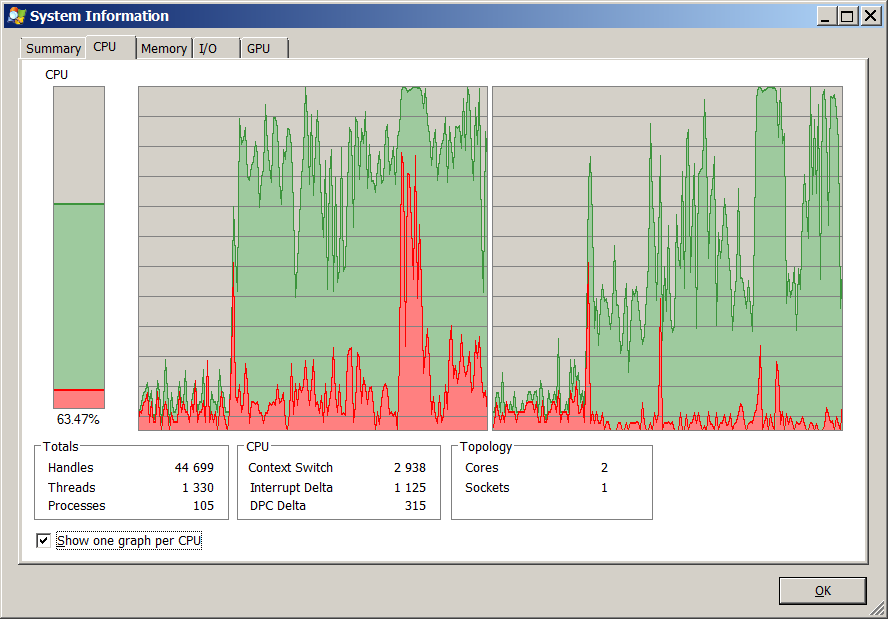This screenshot has height=619, width=888.
Task: Click the Handles count value
Action: (x=194, y=468)
